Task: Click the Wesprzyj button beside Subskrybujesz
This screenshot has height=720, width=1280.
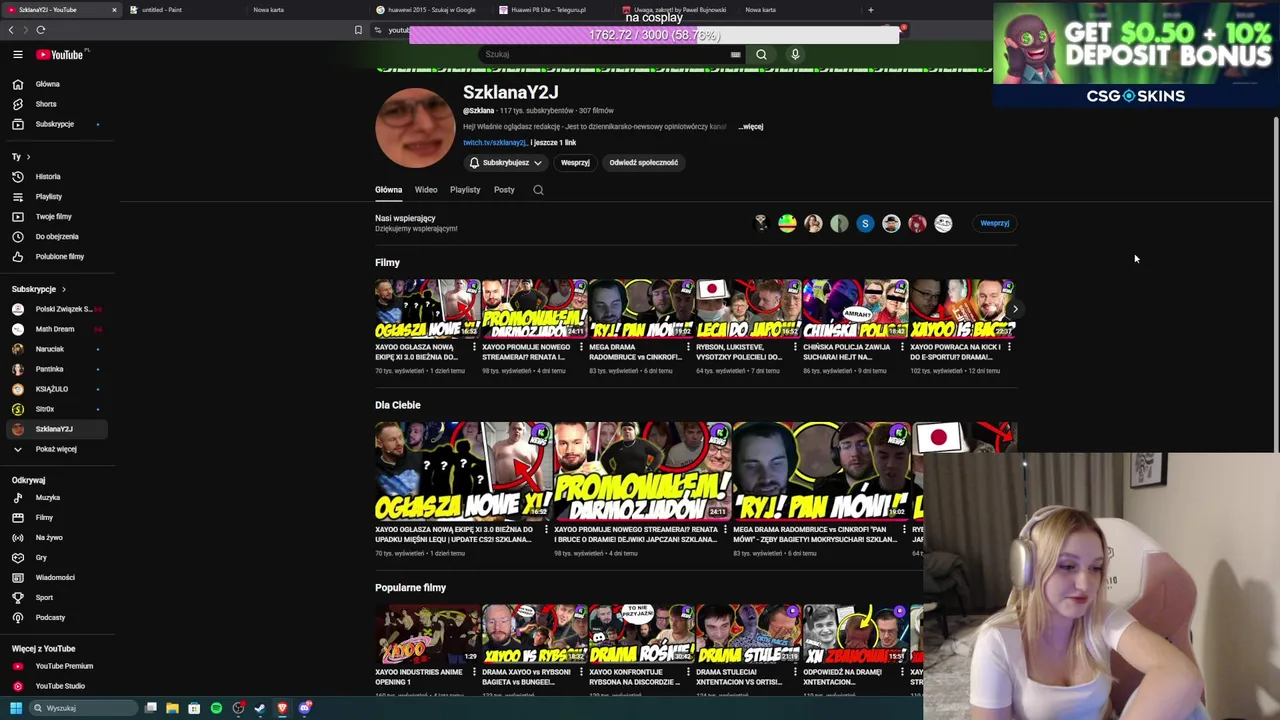Action: (575, 162)
